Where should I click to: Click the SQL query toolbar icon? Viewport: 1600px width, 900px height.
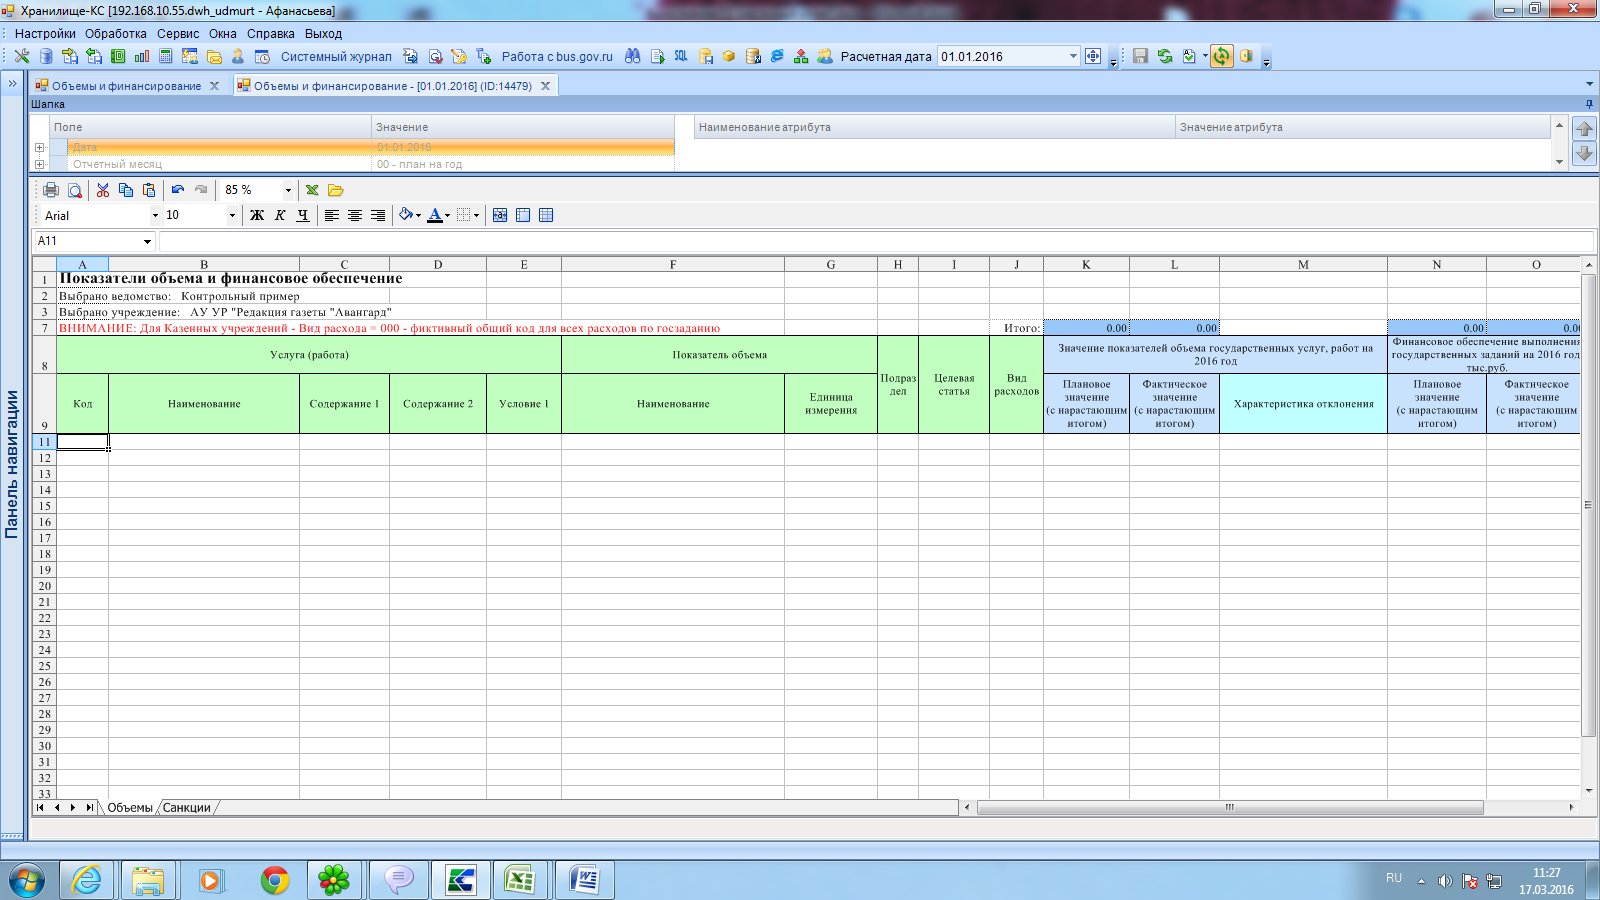(681, 57)
